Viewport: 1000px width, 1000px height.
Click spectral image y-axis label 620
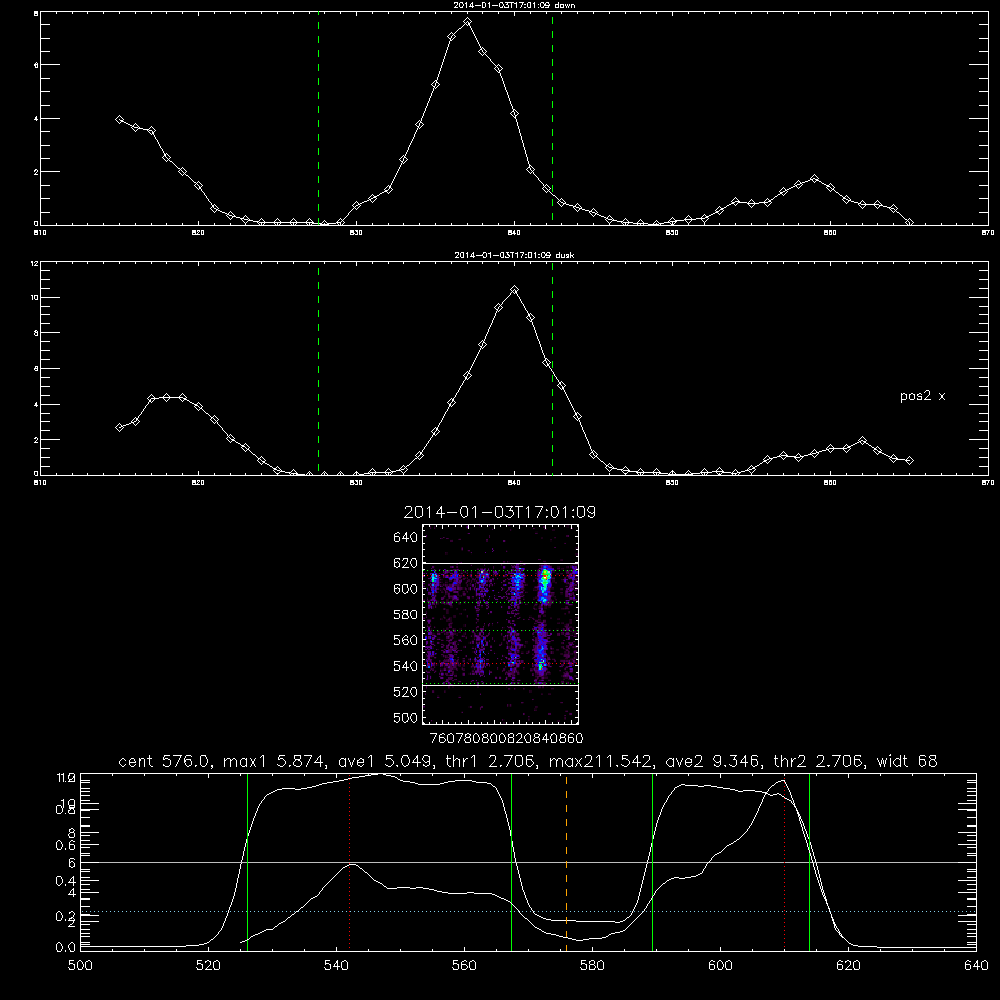(x=405, y=564)
